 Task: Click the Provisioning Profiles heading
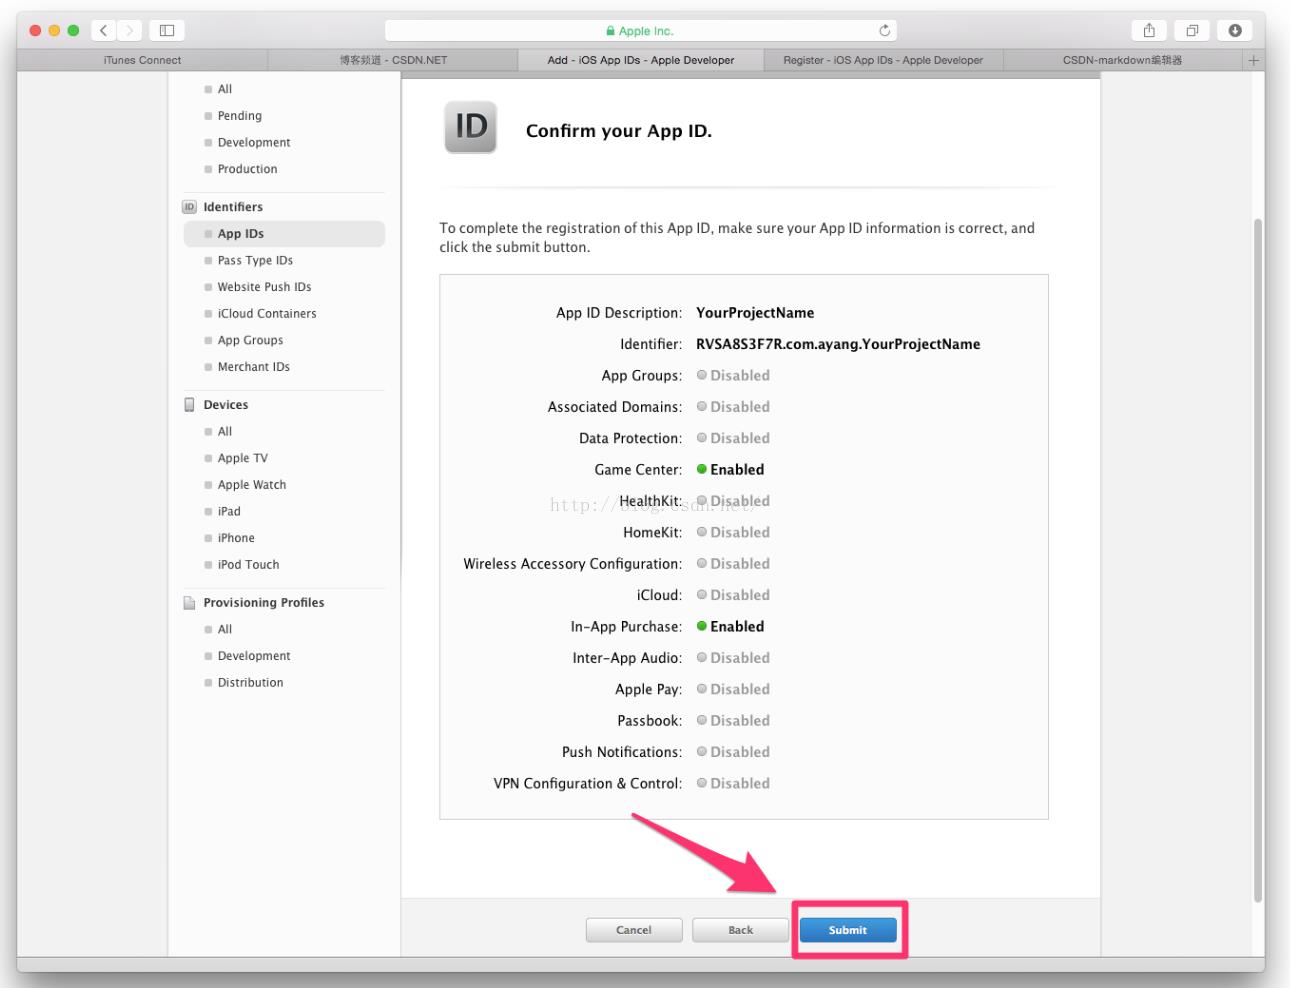[x=264, y=603]
